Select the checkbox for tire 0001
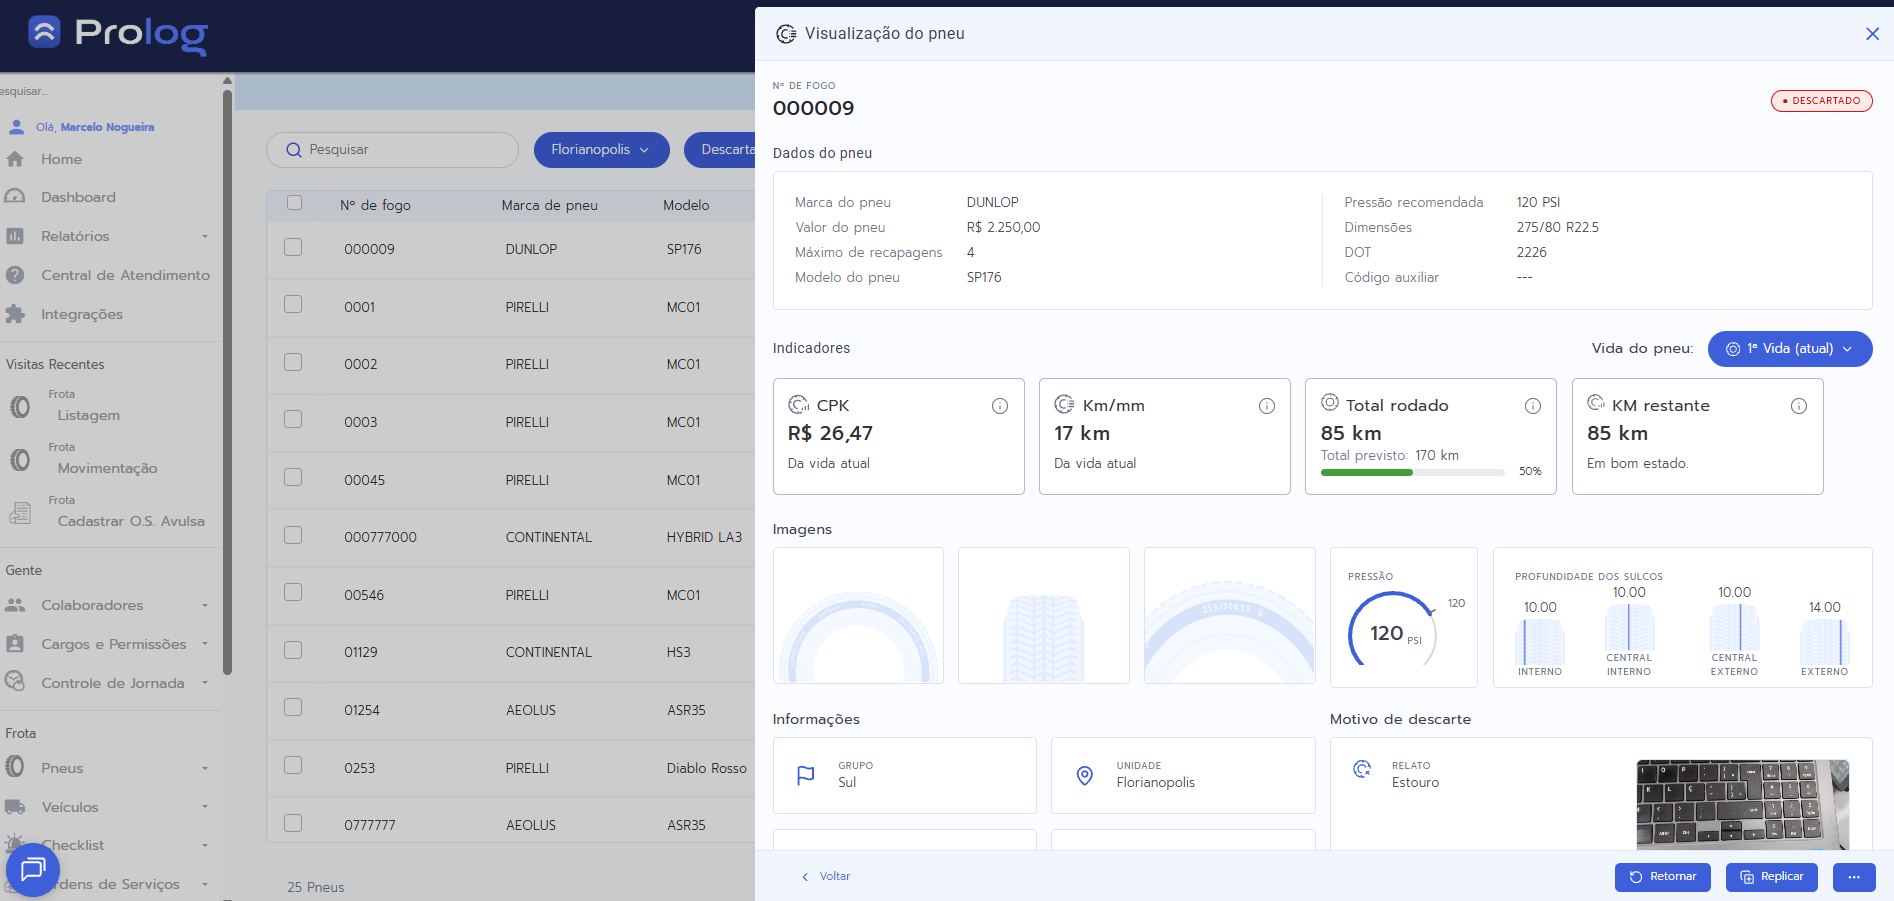 pos(293,305)
